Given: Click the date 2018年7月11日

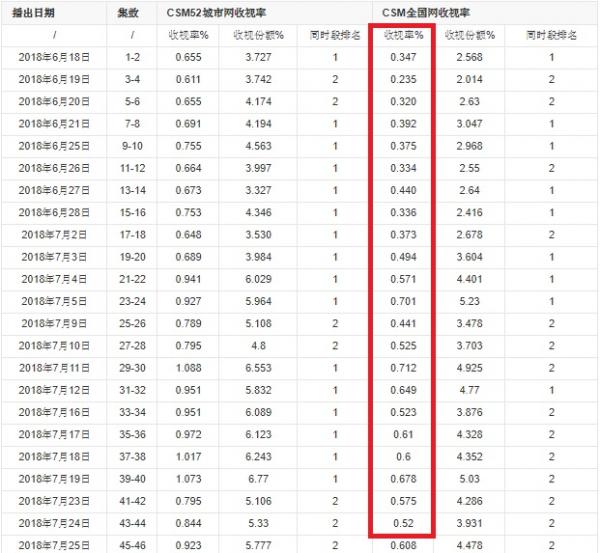Looking at the screenshot, I should coord(54,368).
